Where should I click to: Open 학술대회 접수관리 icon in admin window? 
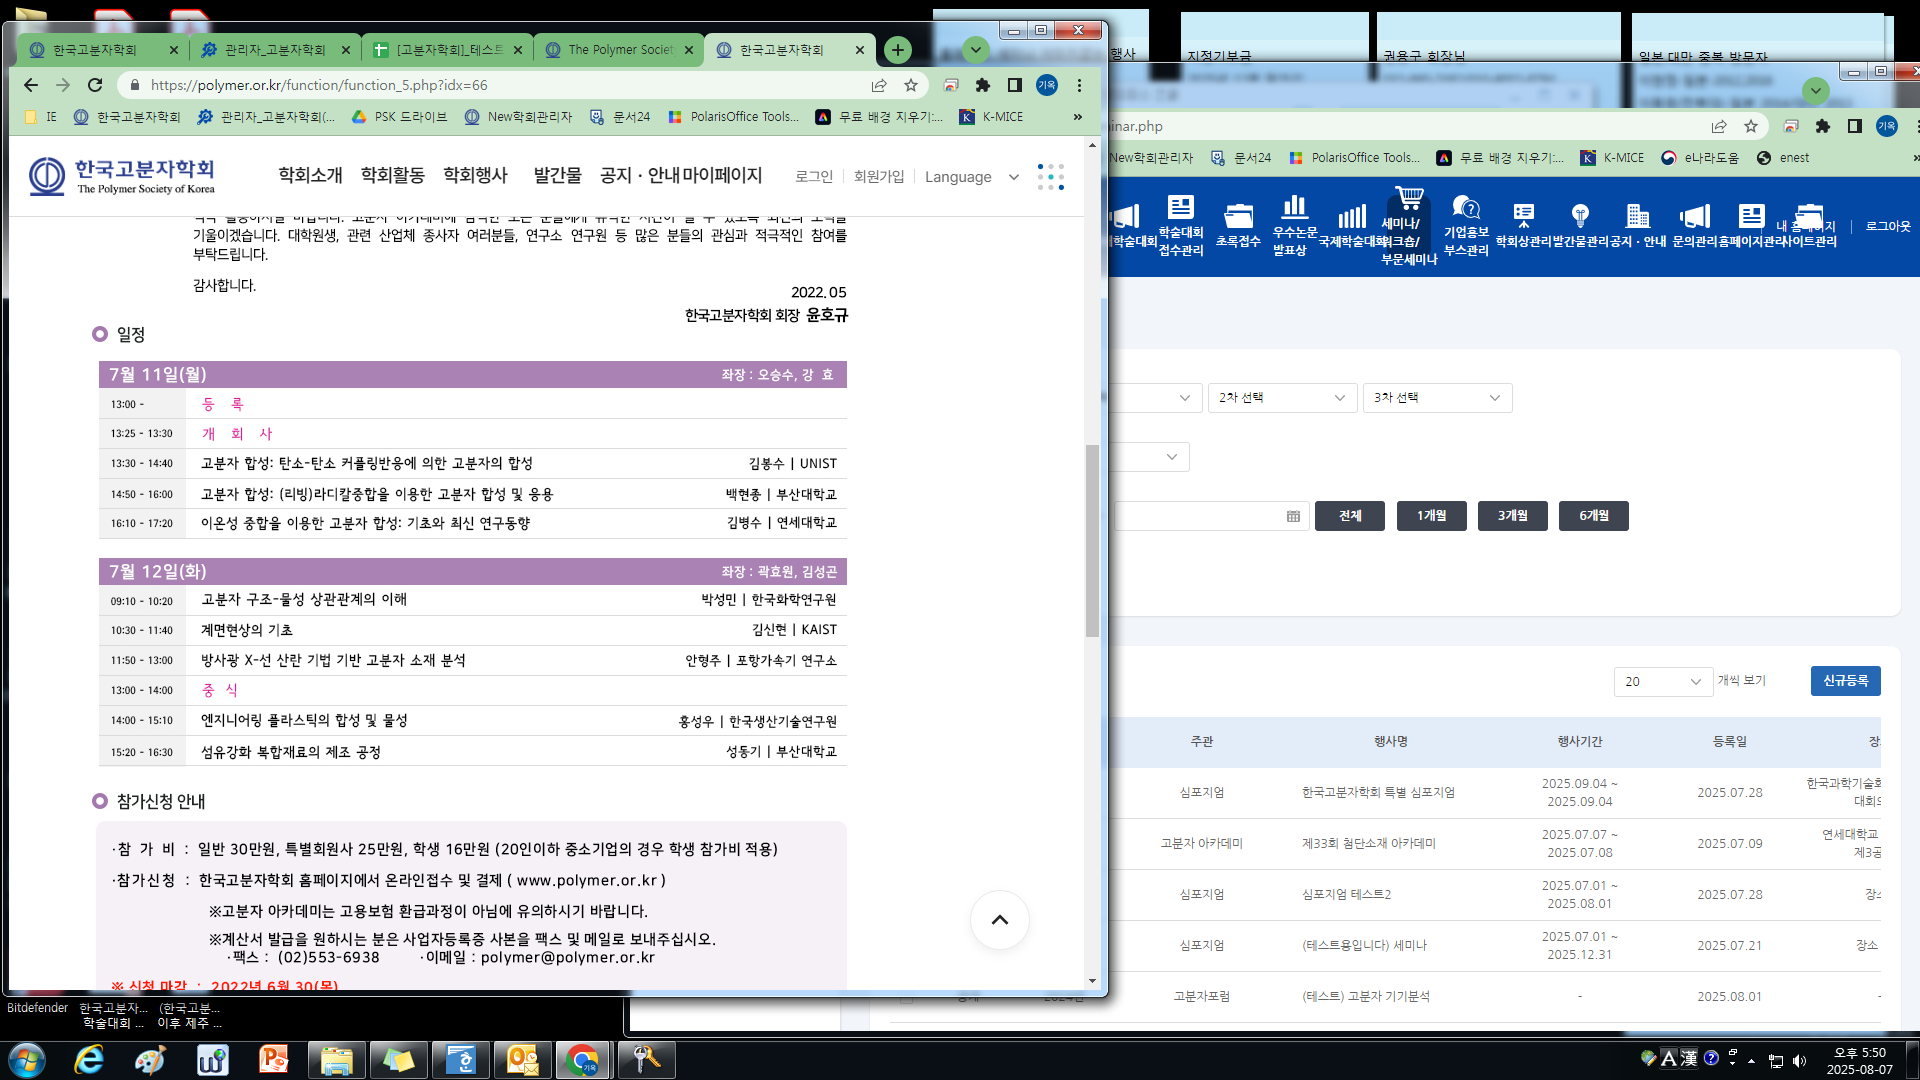tap(1181, 226)
